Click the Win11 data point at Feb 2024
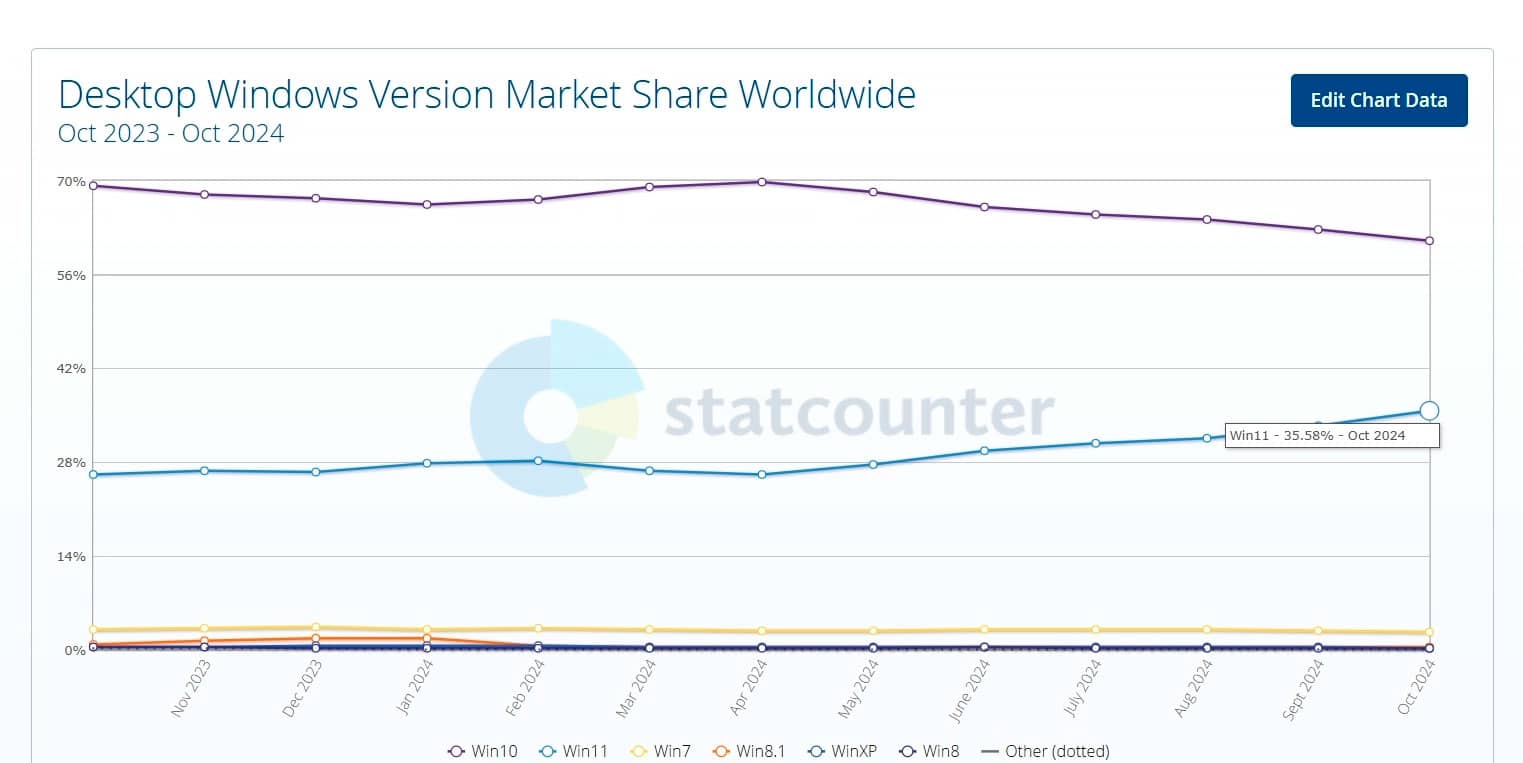Viewport: 1523px width, 763px height. [538, 461]
